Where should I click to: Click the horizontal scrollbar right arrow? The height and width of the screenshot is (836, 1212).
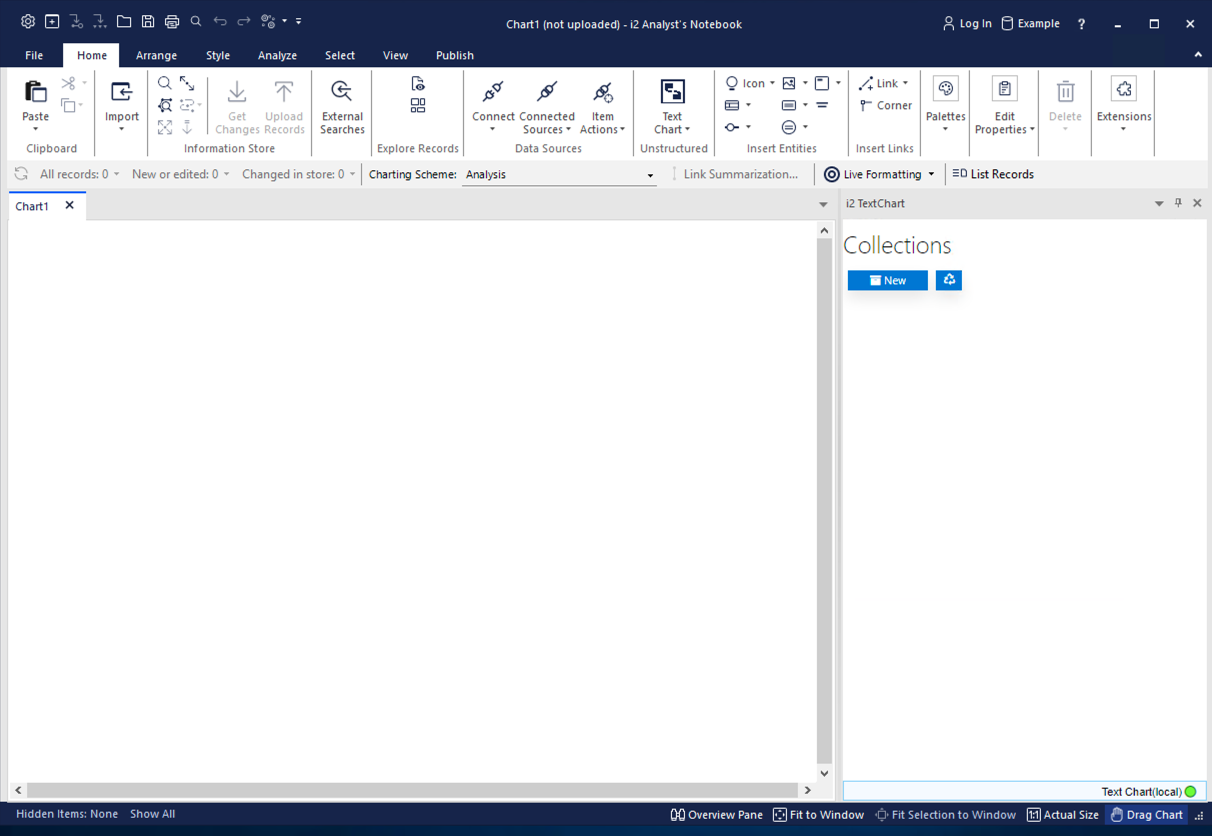click(807, 790)
